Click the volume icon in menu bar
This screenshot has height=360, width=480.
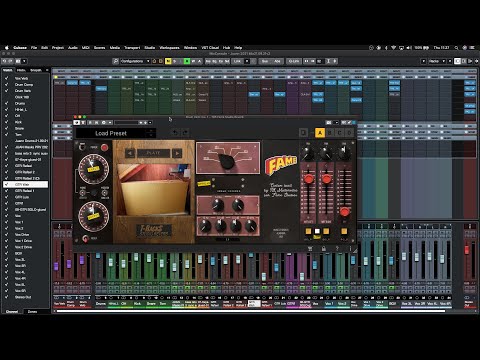(x=409, y=48)
